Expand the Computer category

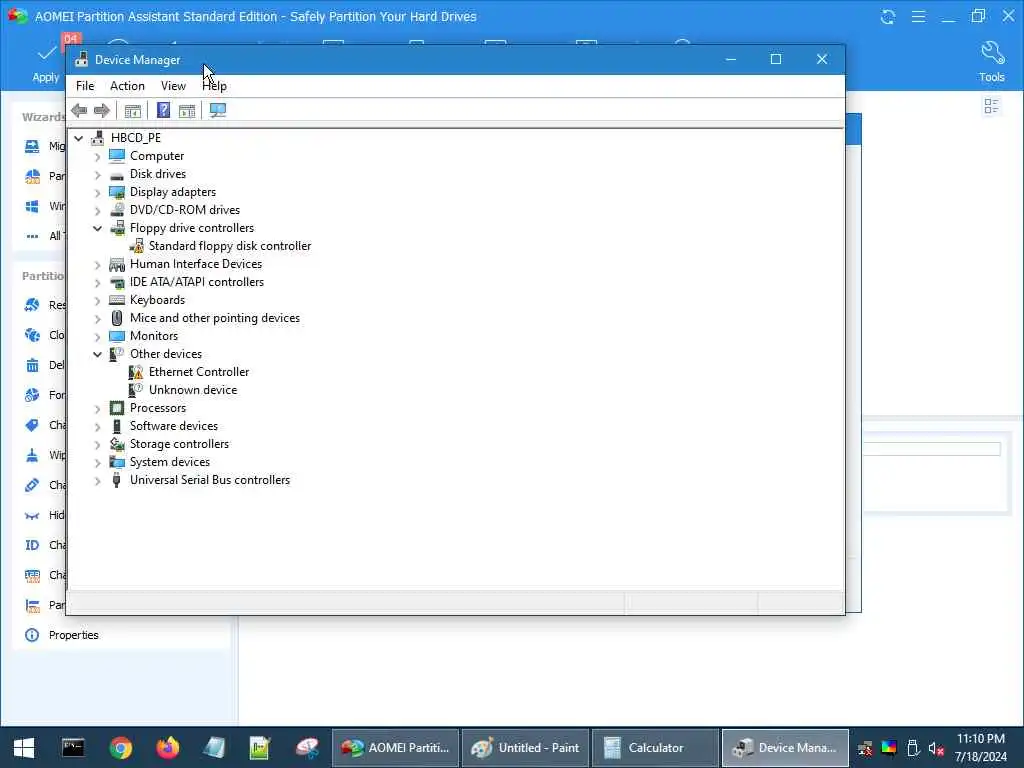click(x=97, y=157)
